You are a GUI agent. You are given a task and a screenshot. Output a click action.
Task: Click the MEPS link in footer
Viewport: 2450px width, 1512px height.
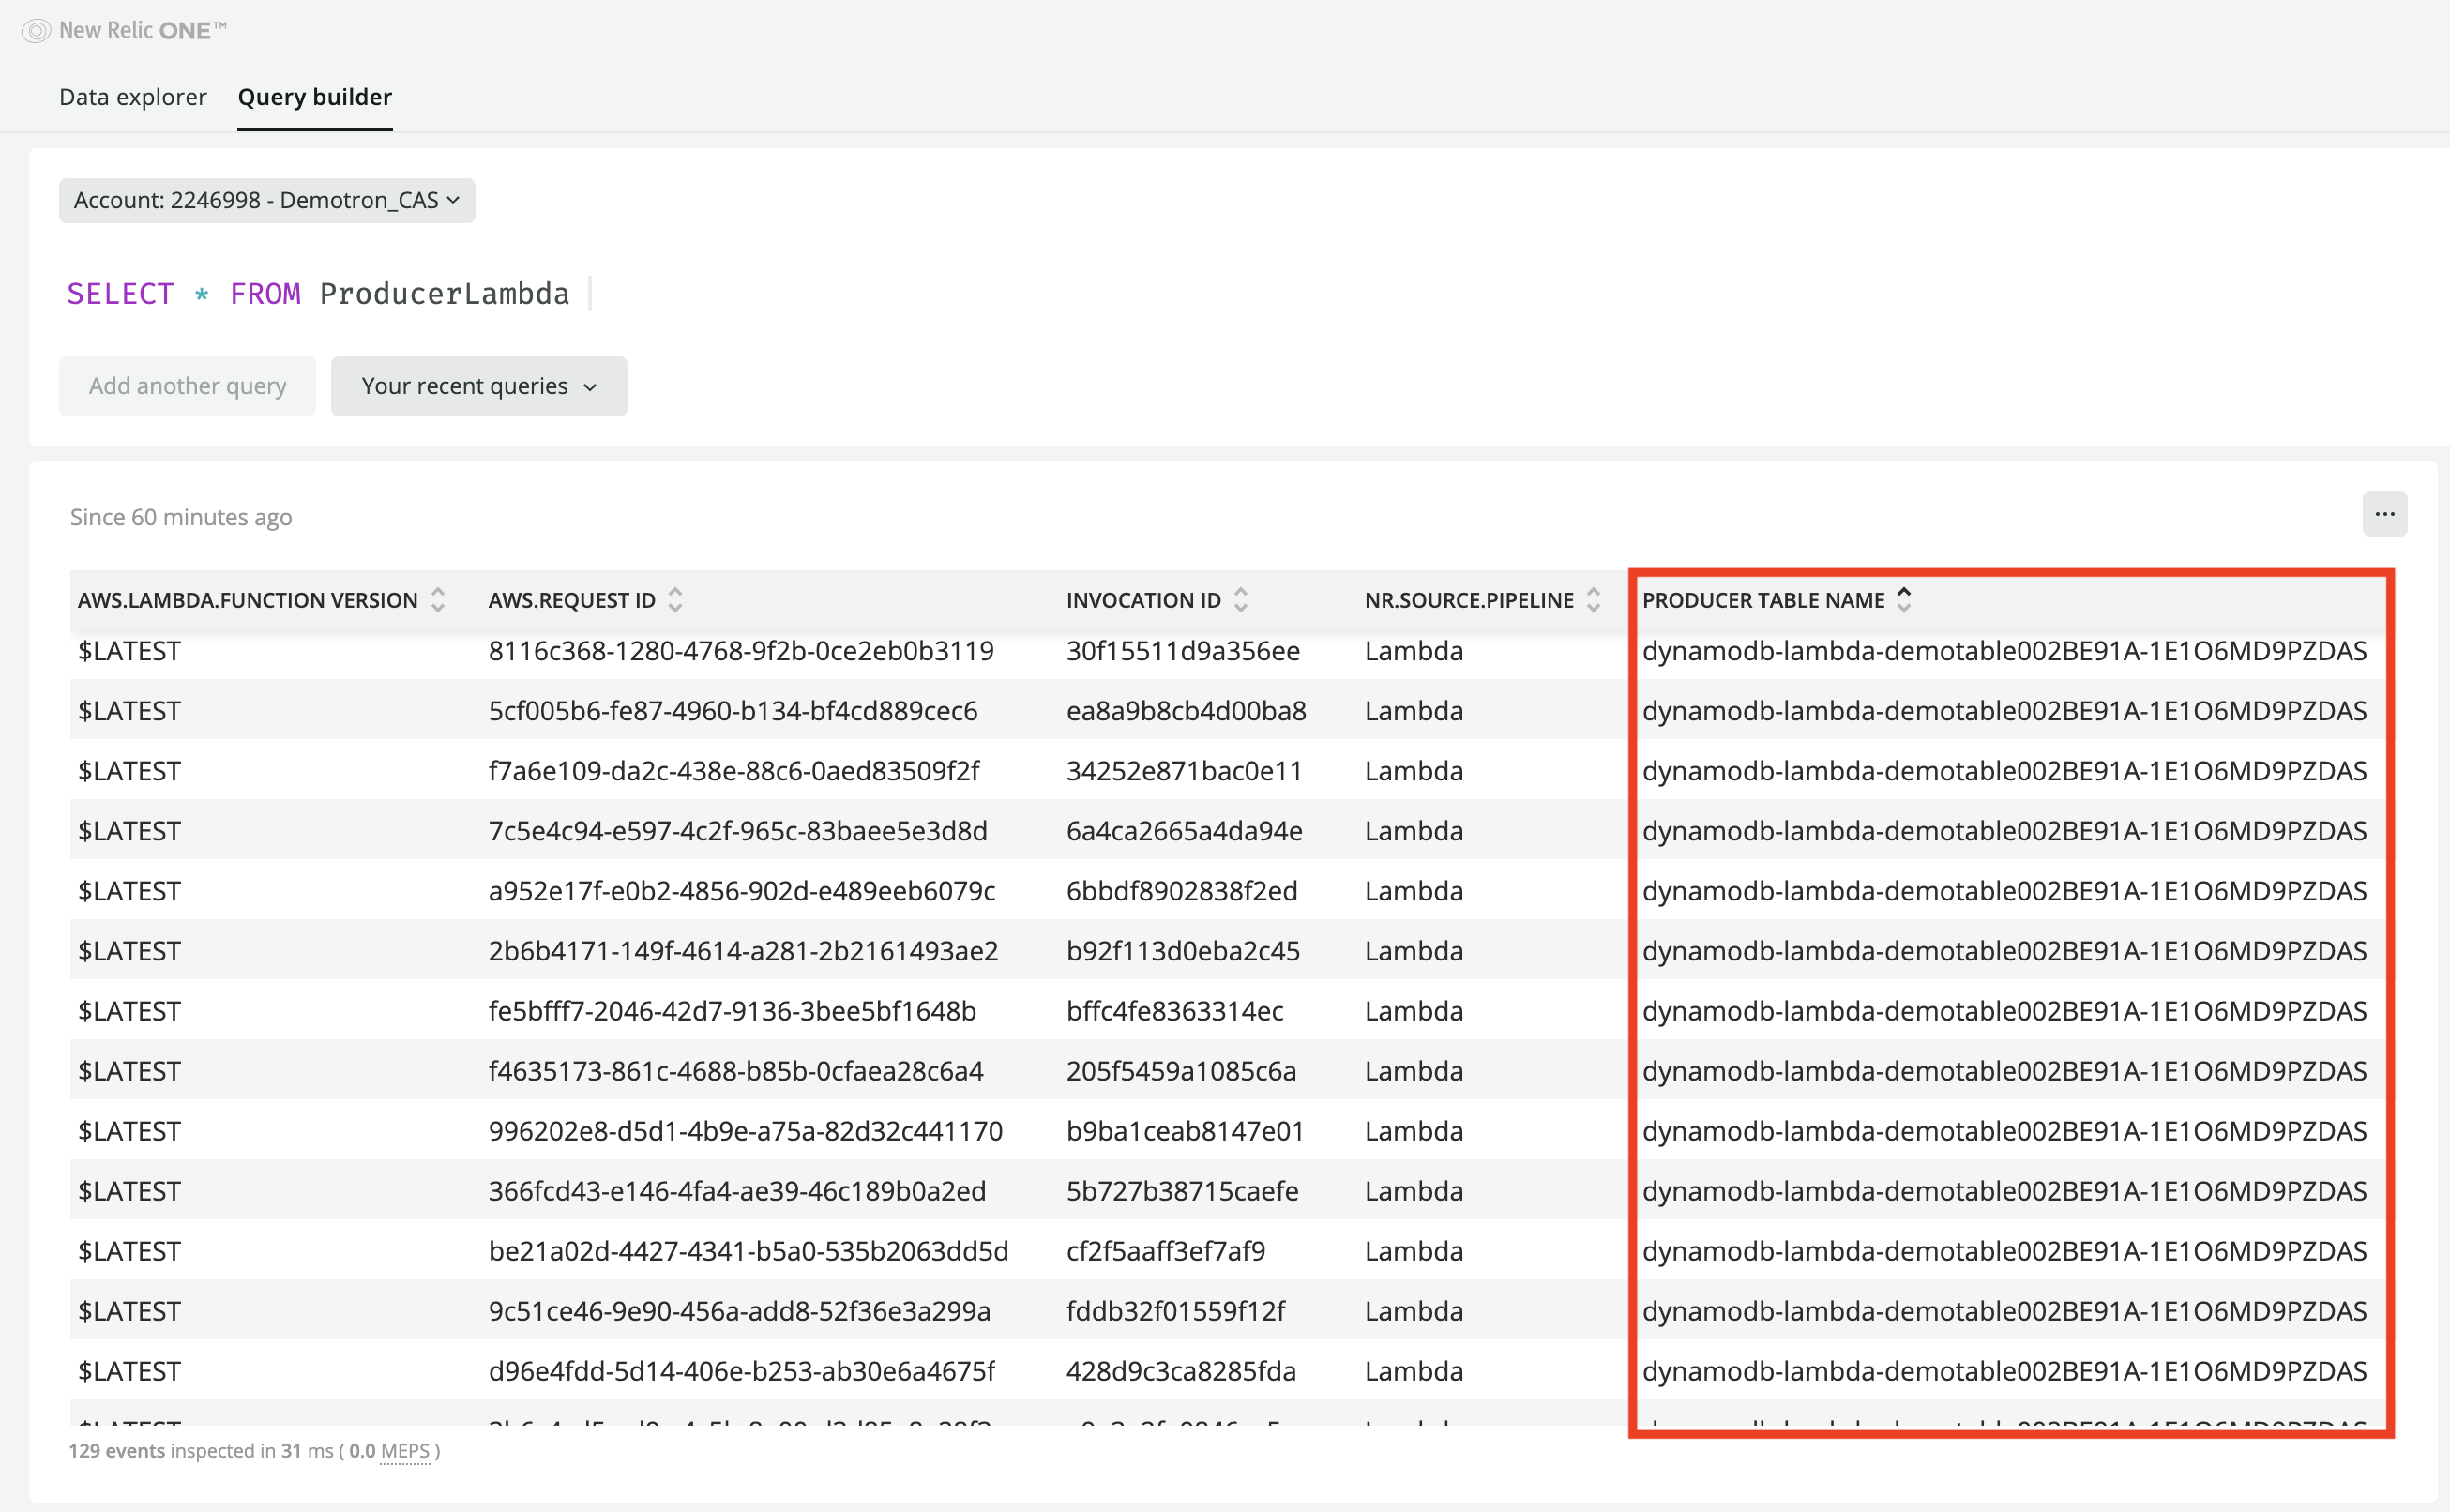(x=405, y=1451)
